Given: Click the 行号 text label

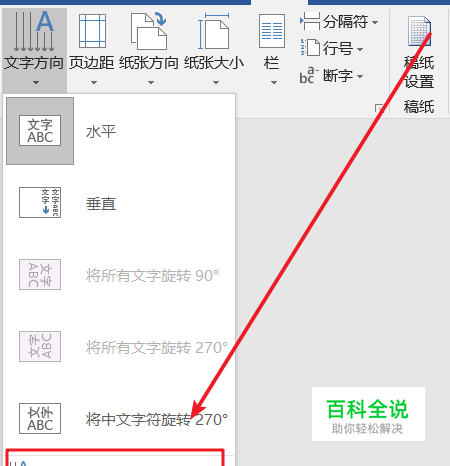Looking at the screenshot, I should [x=338, y=49].
